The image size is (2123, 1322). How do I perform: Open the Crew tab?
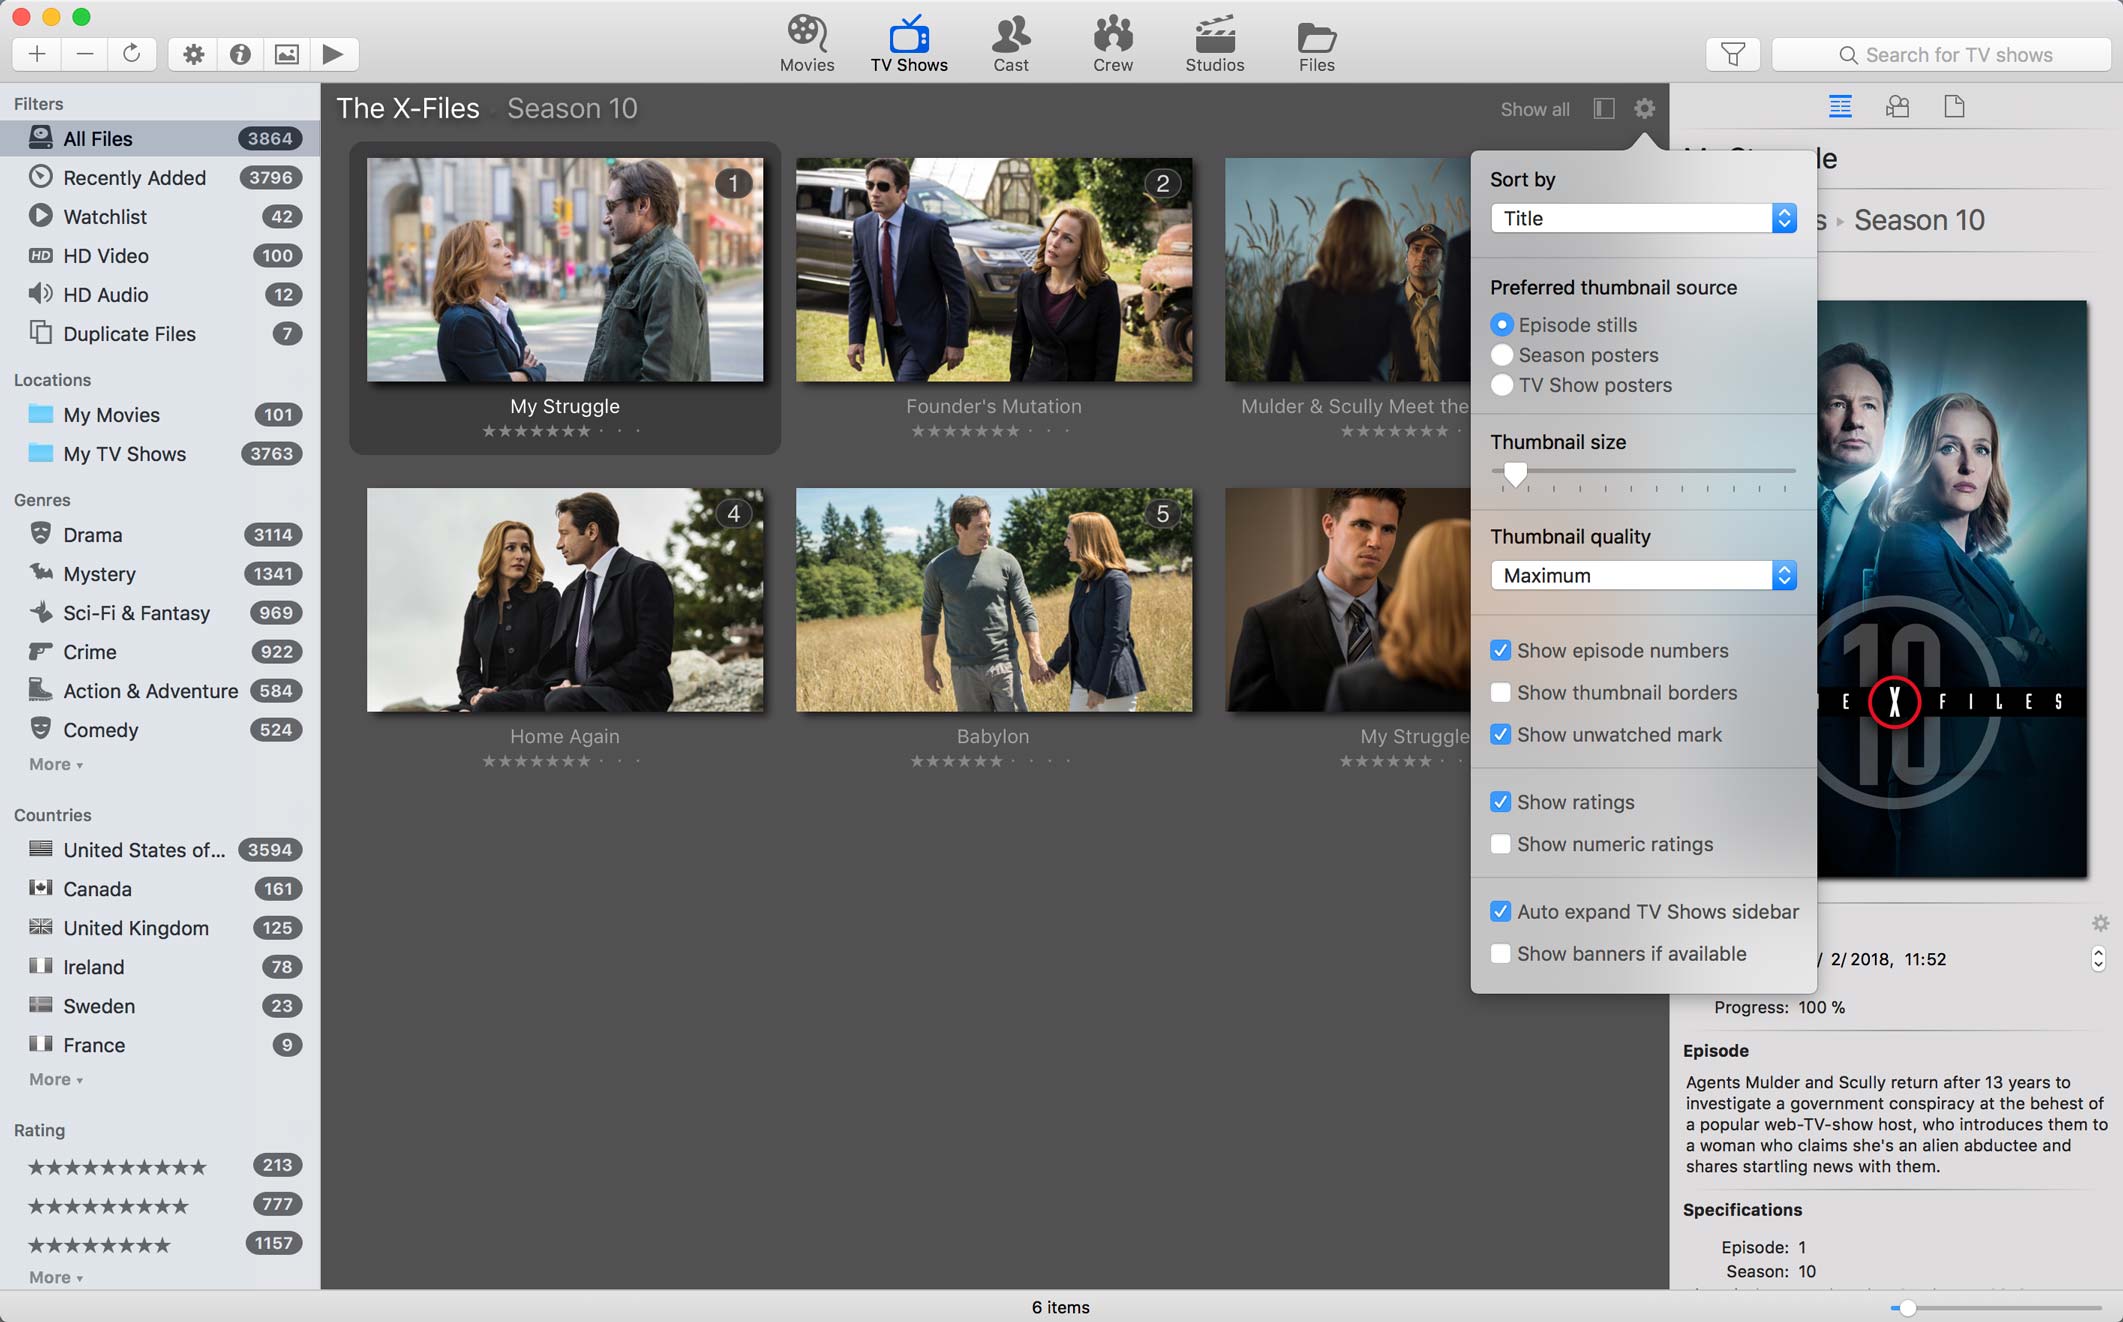point(1113,44)
